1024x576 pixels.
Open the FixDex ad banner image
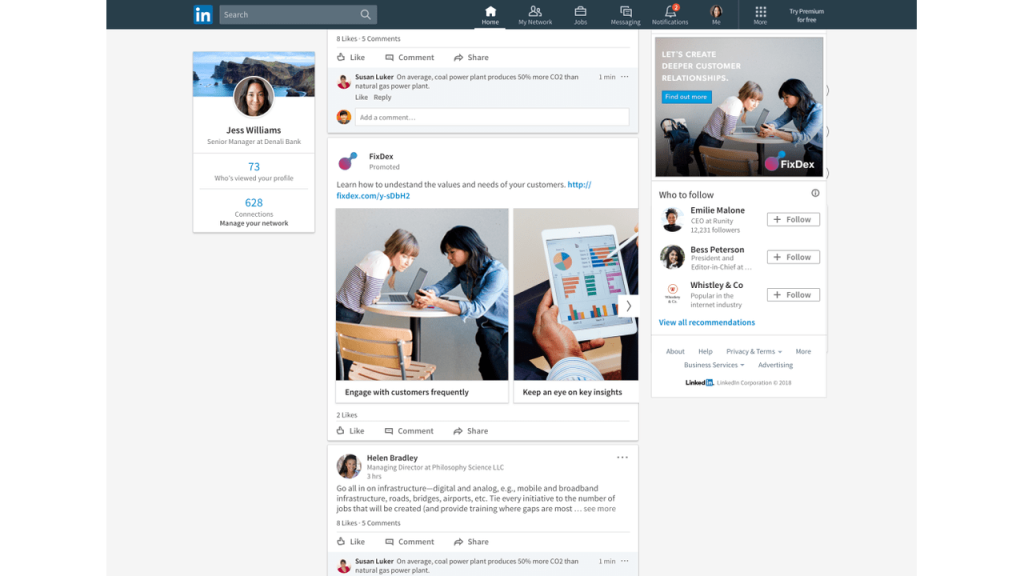(x=739, y=106)
